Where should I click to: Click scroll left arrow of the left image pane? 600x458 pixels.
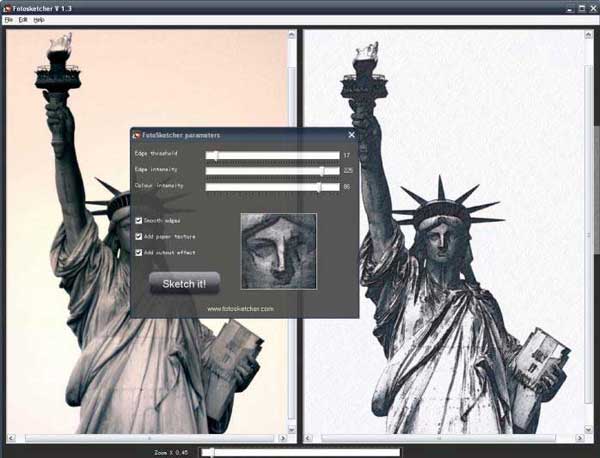point(11,438)
